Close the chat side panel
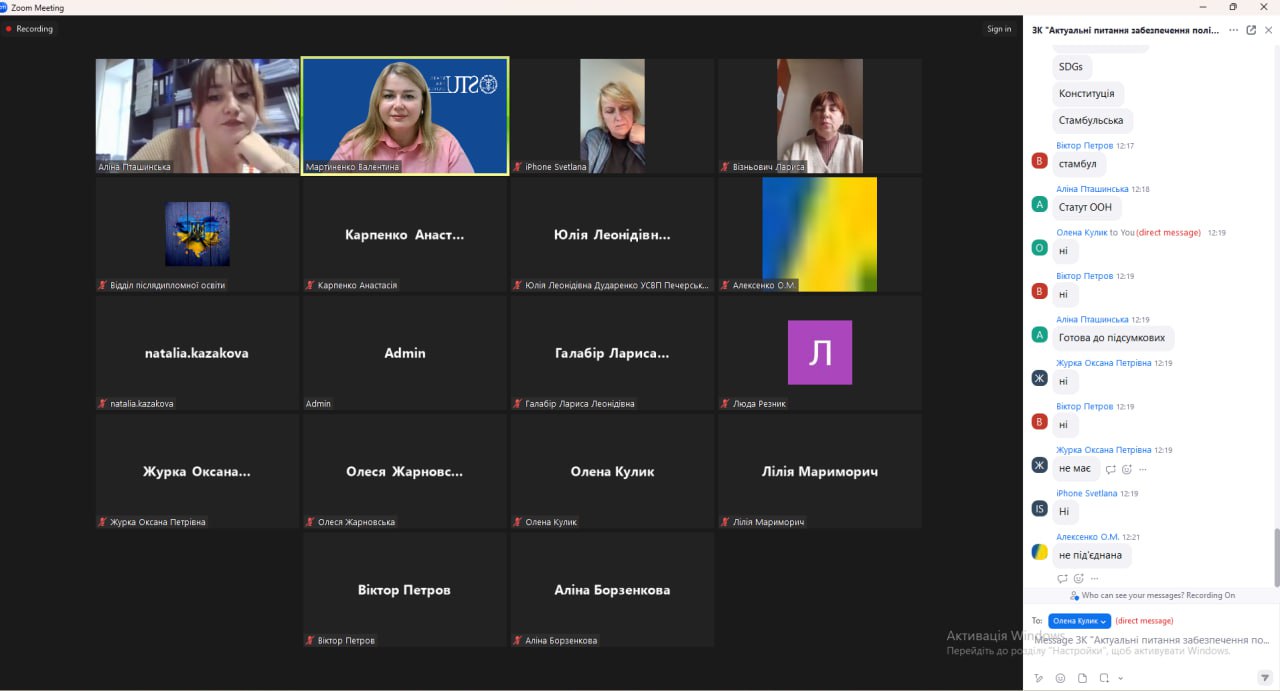This screenshot has width=1280, height=691. pos(1268,30)
